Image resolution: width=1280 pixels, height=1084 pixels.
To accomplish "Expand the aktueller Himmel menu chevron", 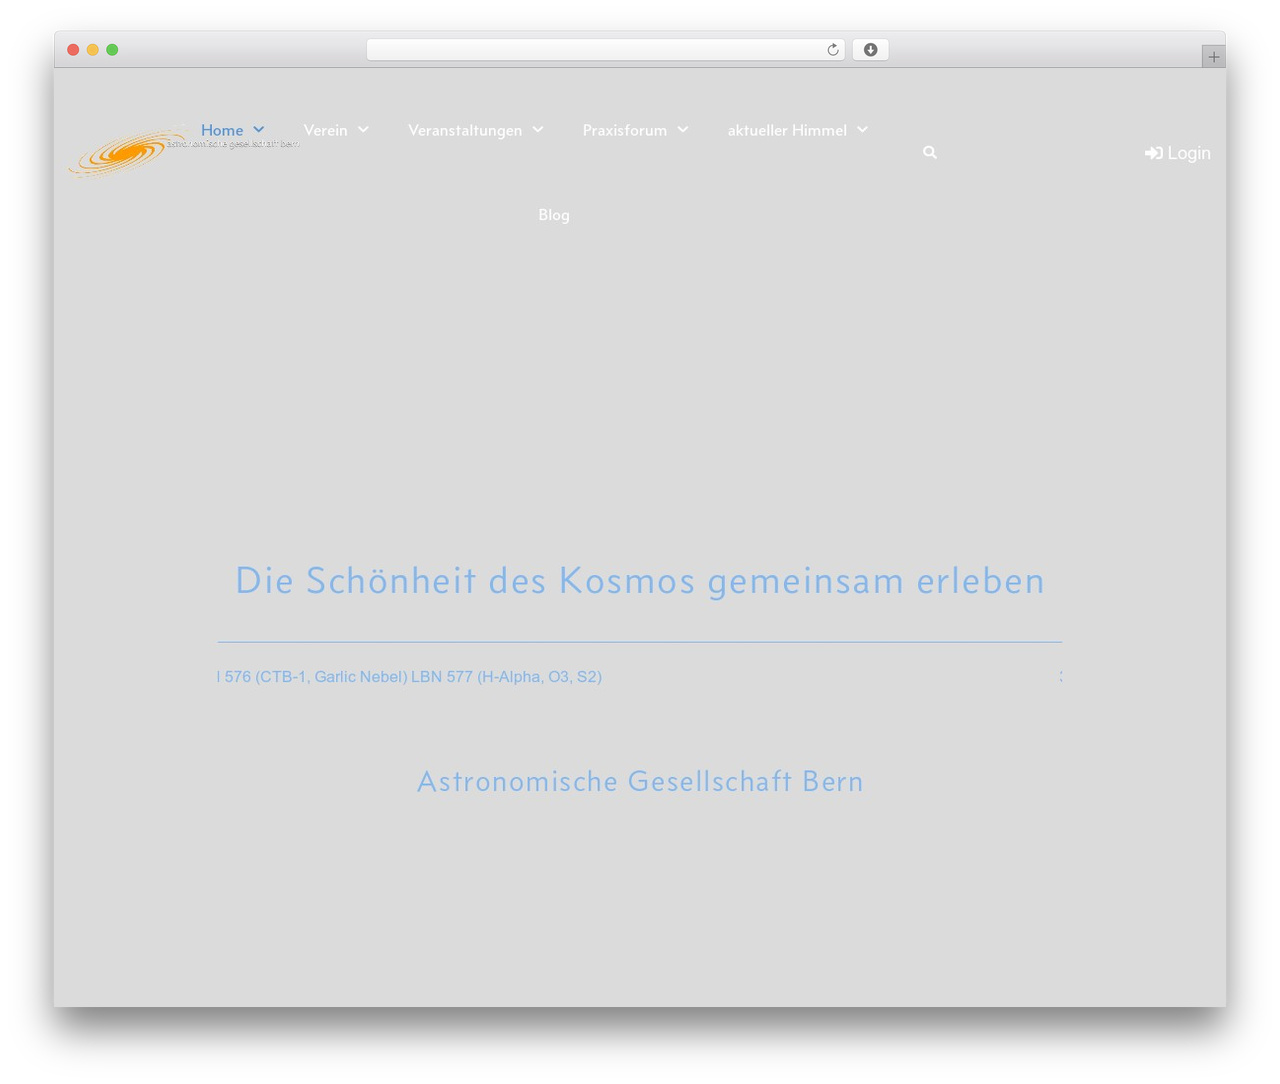I will tap(863, 130).
